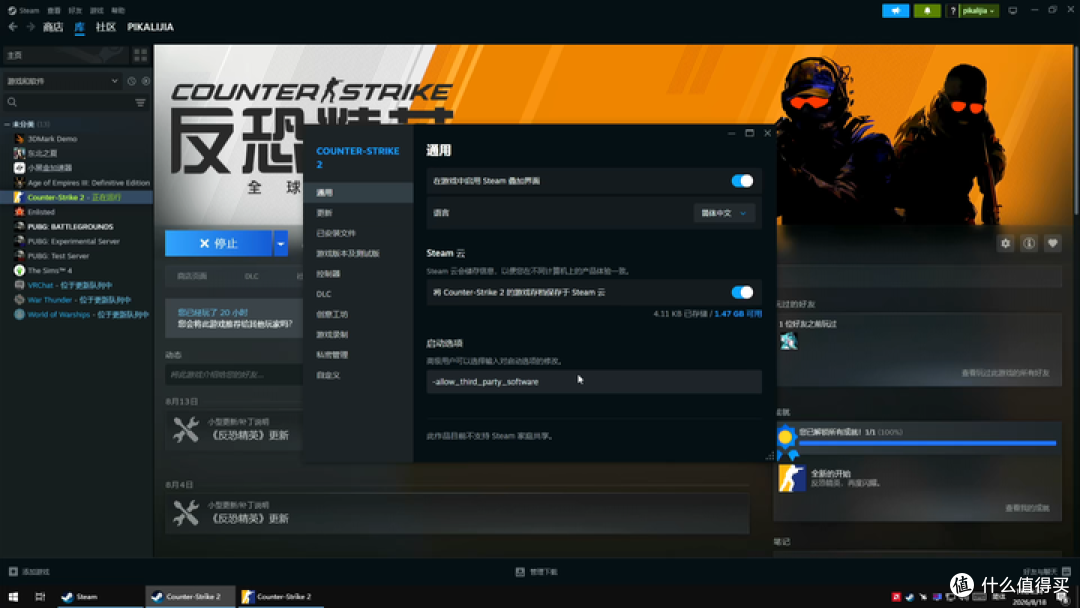Click the activity post input box
The image size is (1080, 608).
click(x=233, y=375)
